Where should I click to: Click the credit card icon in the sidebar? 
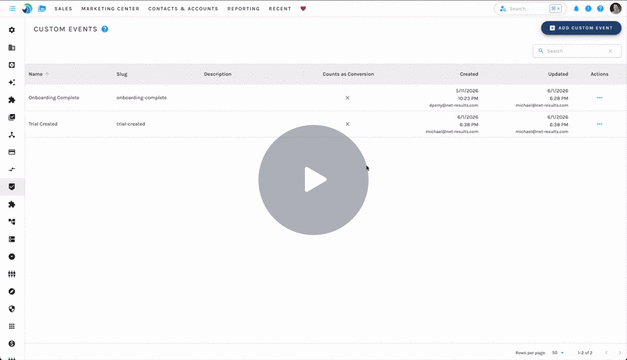pos(12,152)
